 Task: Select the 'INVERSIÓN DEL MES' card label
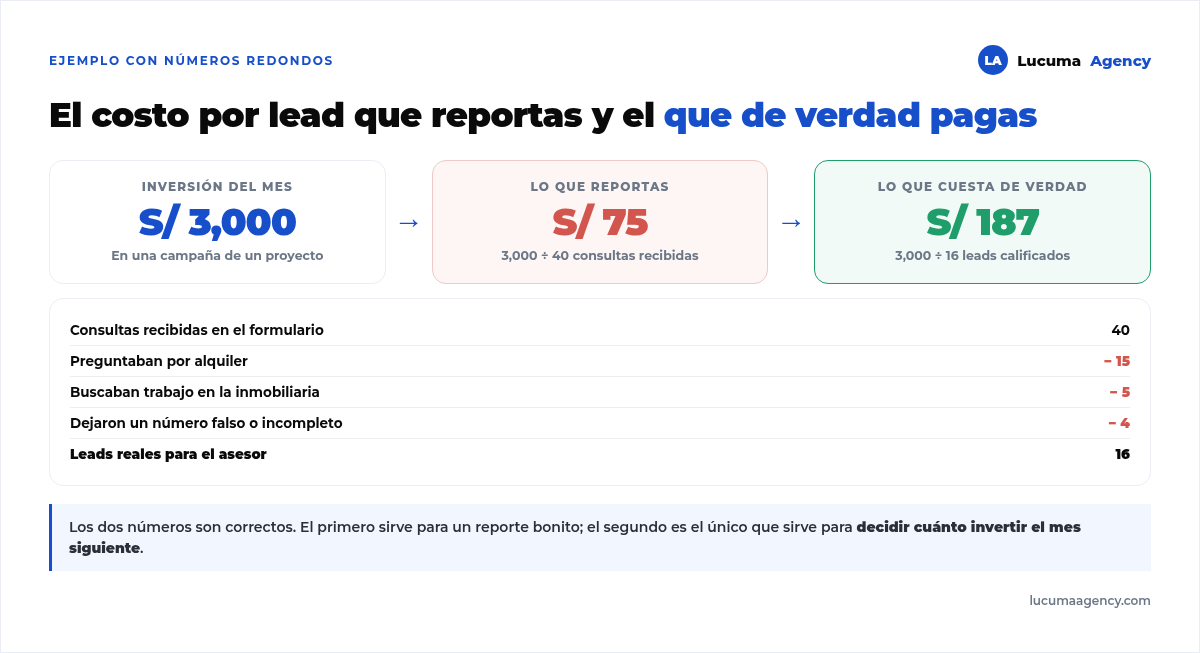pos(217,187)
